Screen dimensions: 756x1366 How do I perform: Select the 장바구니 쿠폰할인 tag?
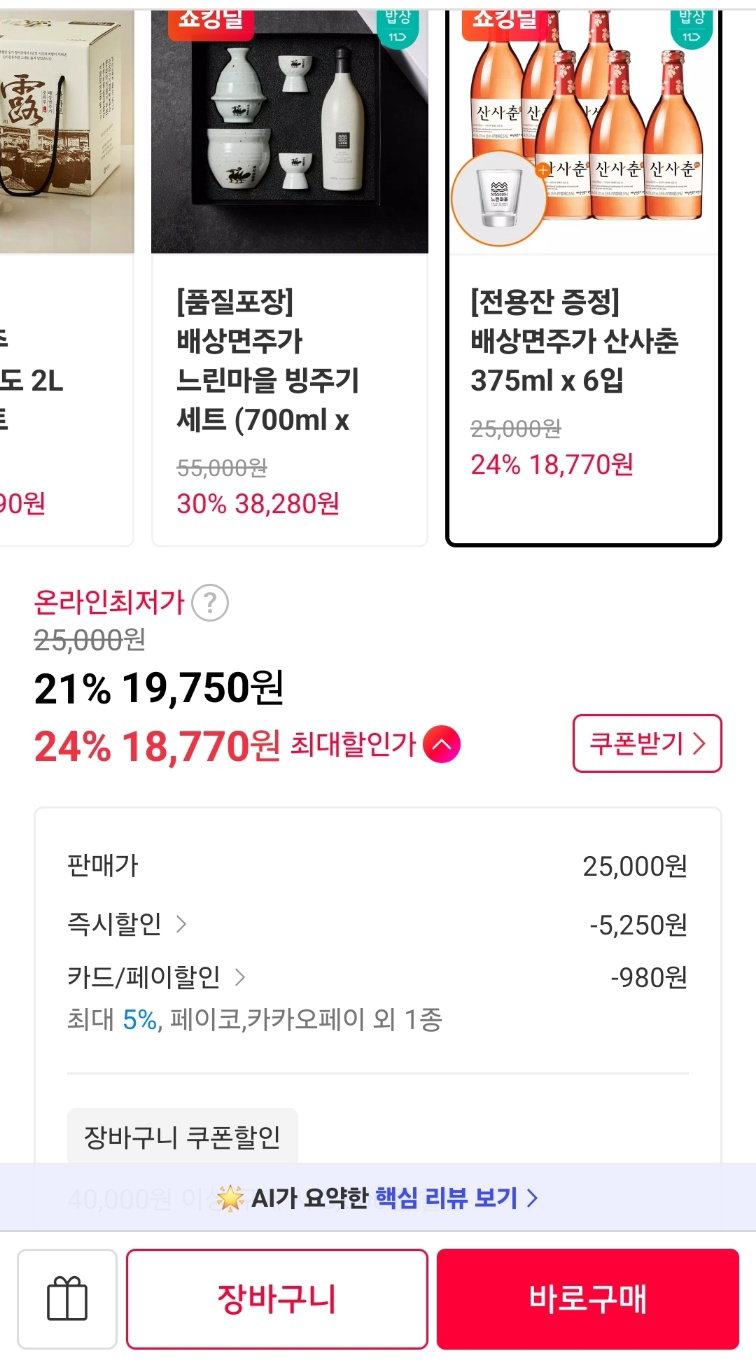click(182, 1137)
